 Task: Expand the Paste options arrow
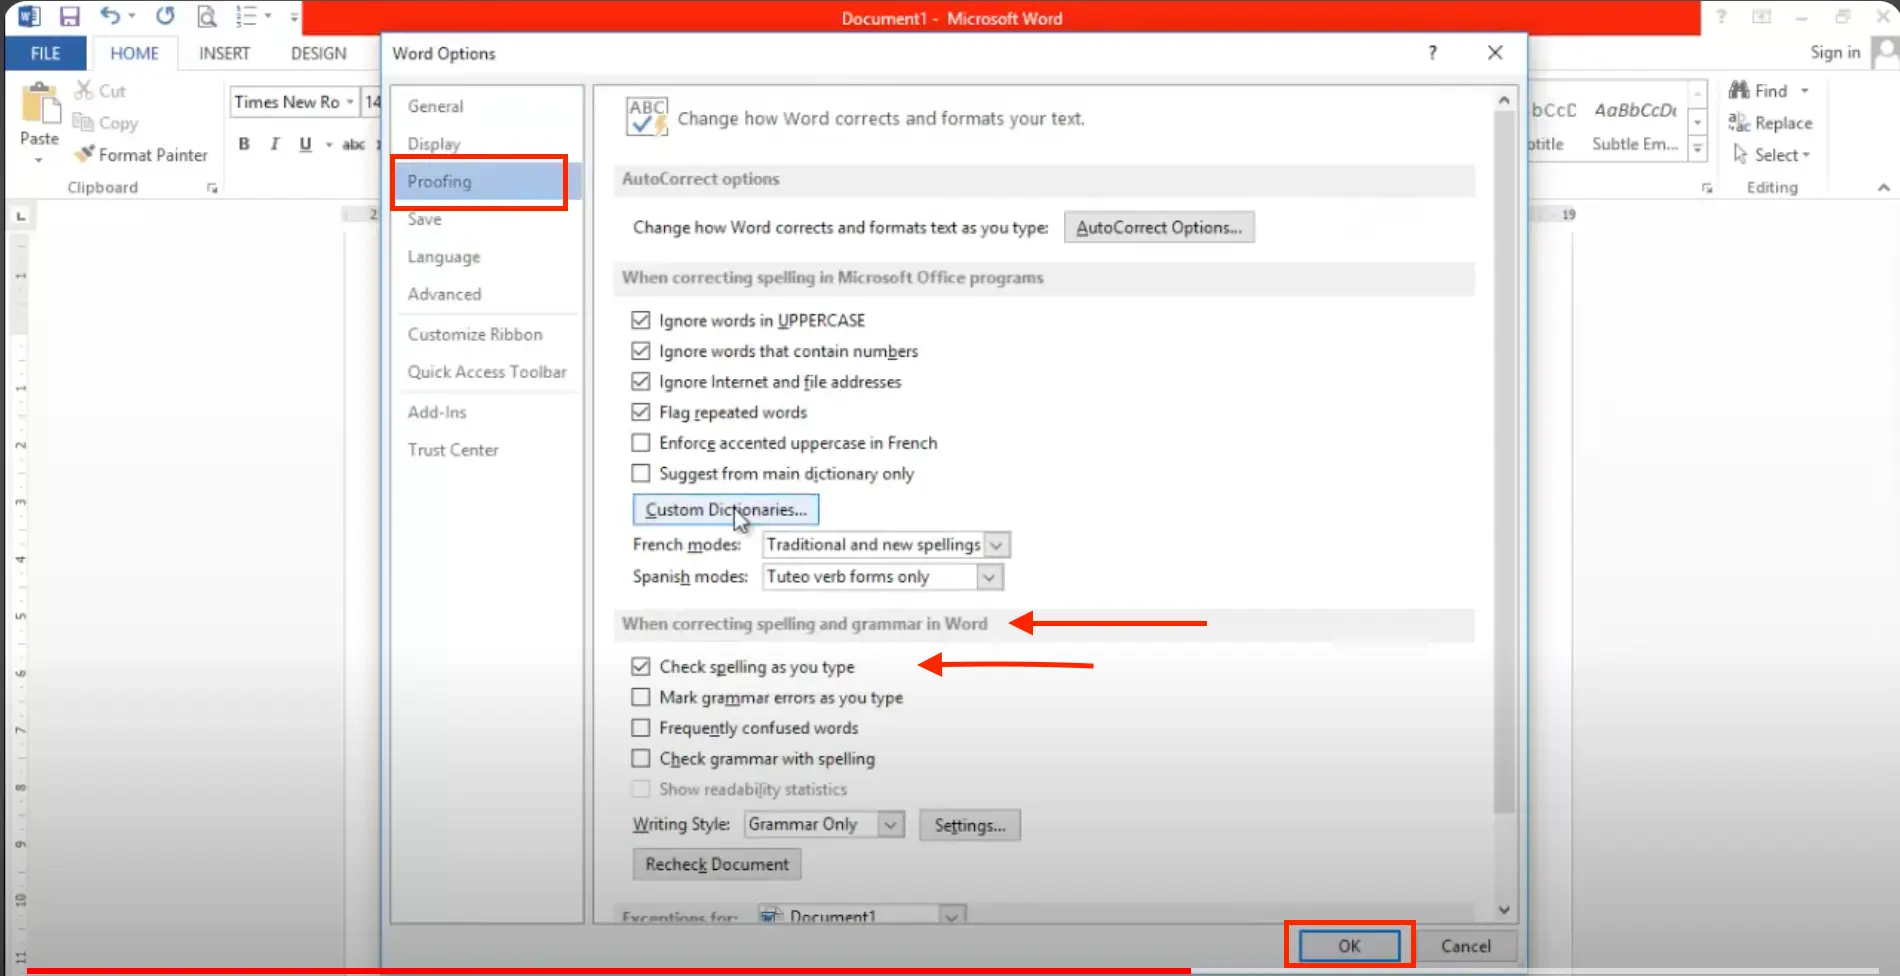tap(39, 160)
